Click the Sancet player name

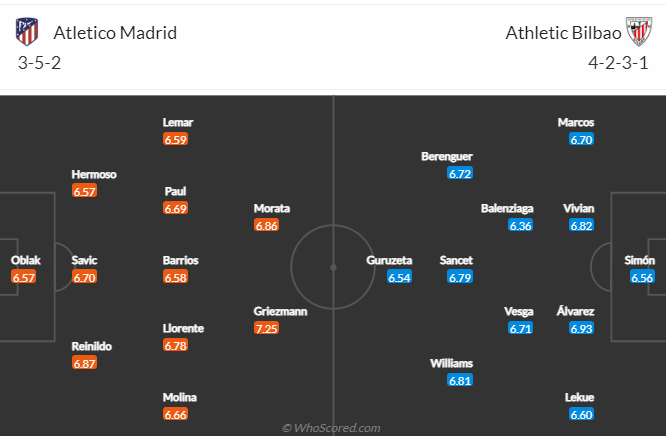(456, 260)
